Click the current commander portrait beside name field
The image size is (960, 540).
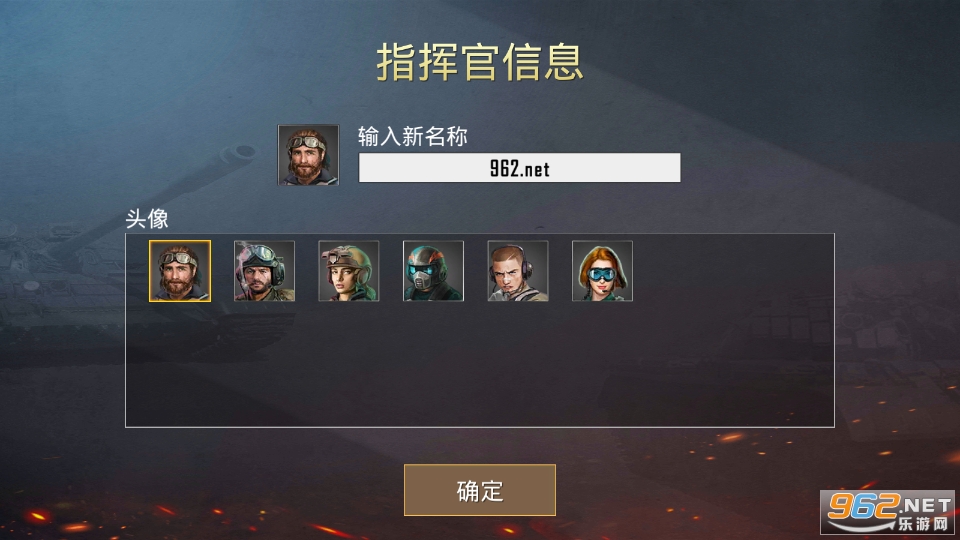(308, 155)
